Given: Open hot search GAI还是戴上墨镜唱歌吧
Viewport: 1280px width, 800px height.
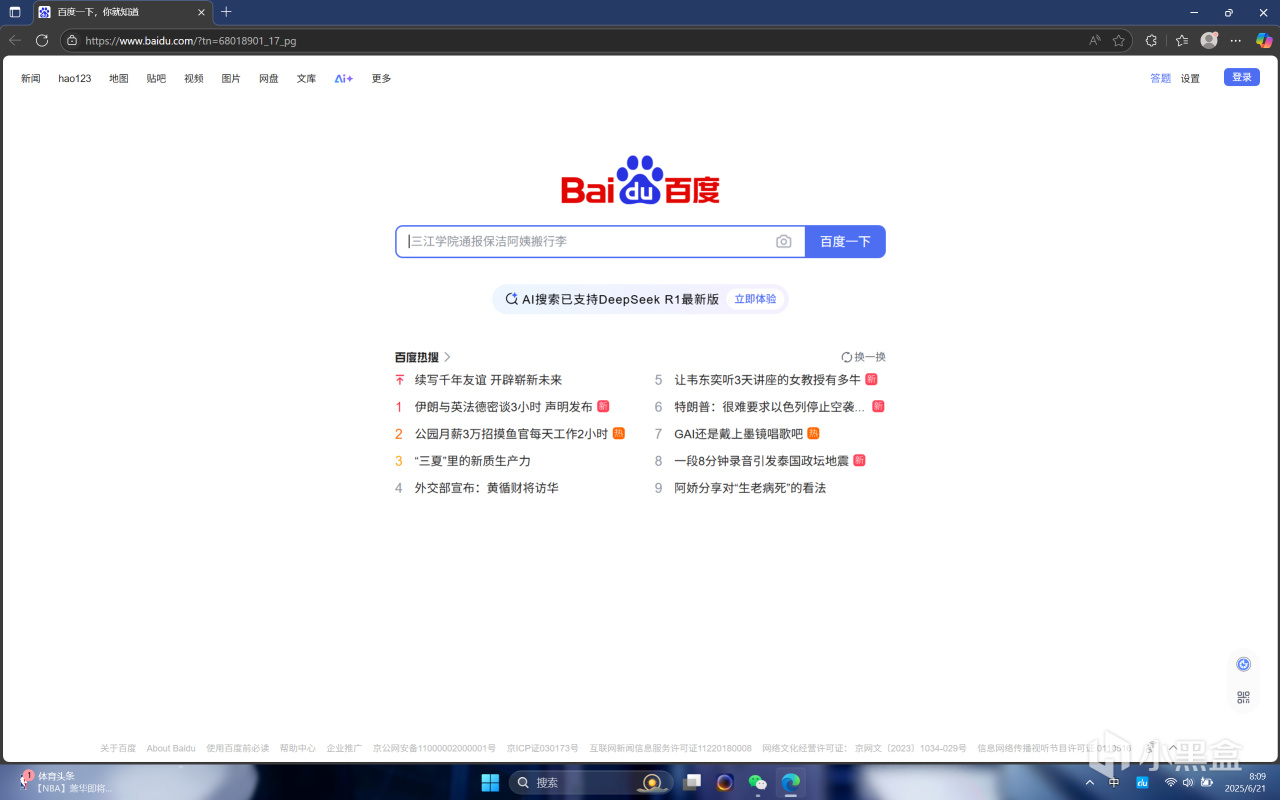Looking at the screenshot, I should [738, 434].
